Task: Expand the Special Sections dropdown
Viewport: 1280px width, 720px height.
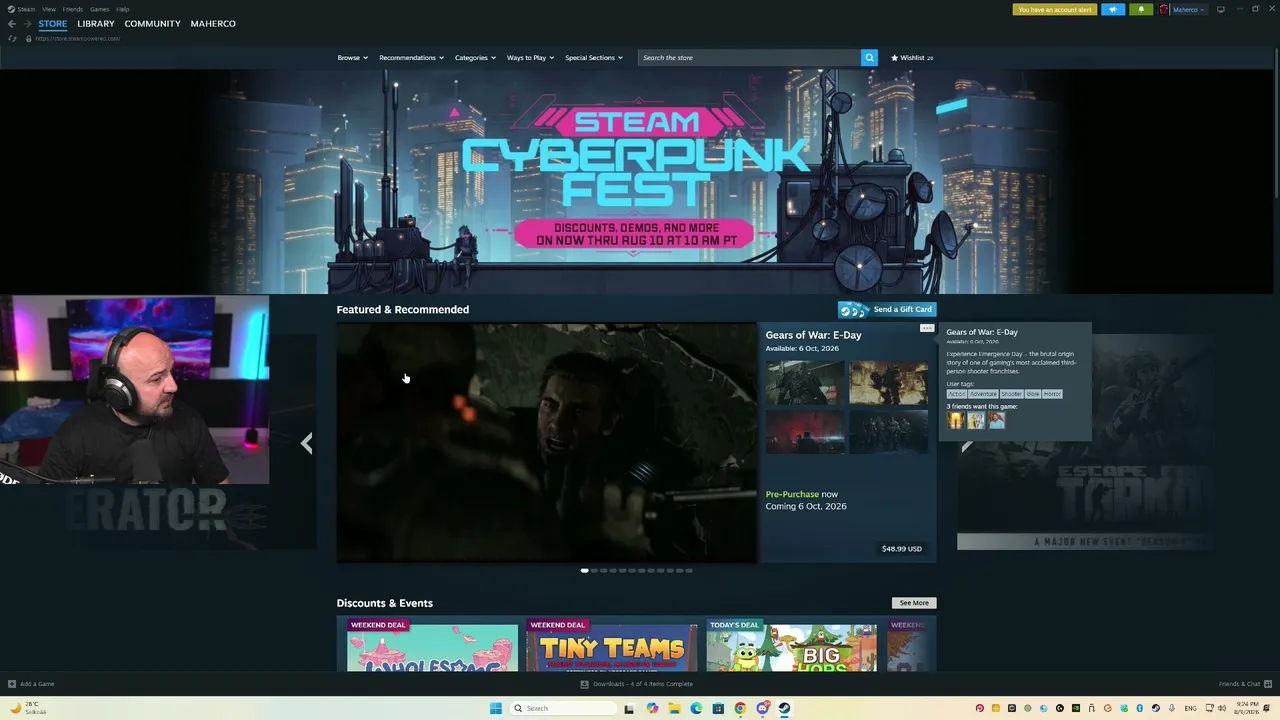Action: [594, 58]
